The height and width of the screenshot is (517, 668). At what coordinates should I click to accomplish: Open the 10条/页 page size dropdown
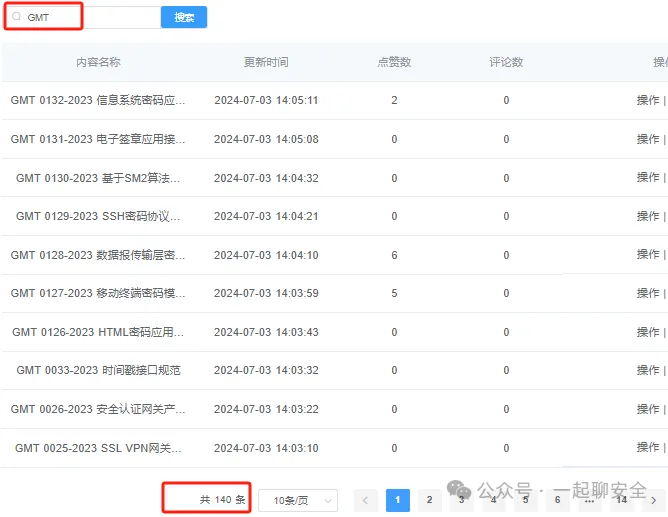(297, 500)
